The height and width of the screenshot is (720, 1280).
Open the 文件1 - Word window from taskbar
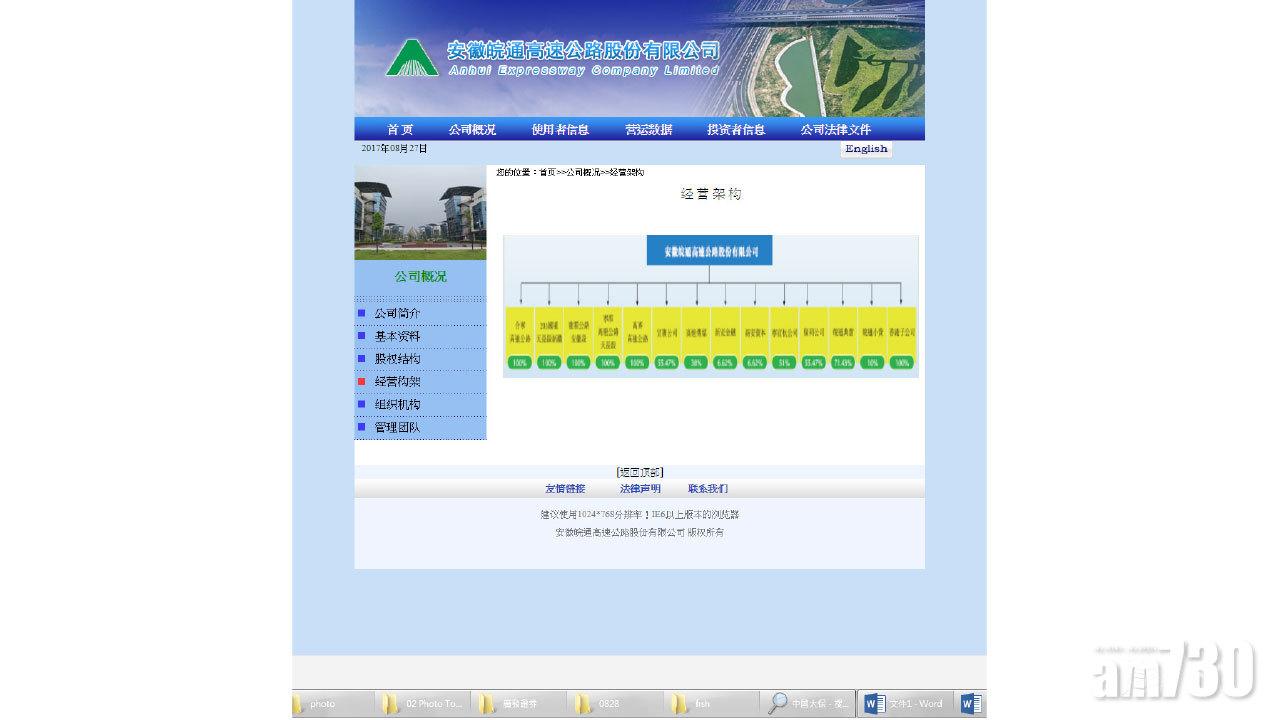905,703
